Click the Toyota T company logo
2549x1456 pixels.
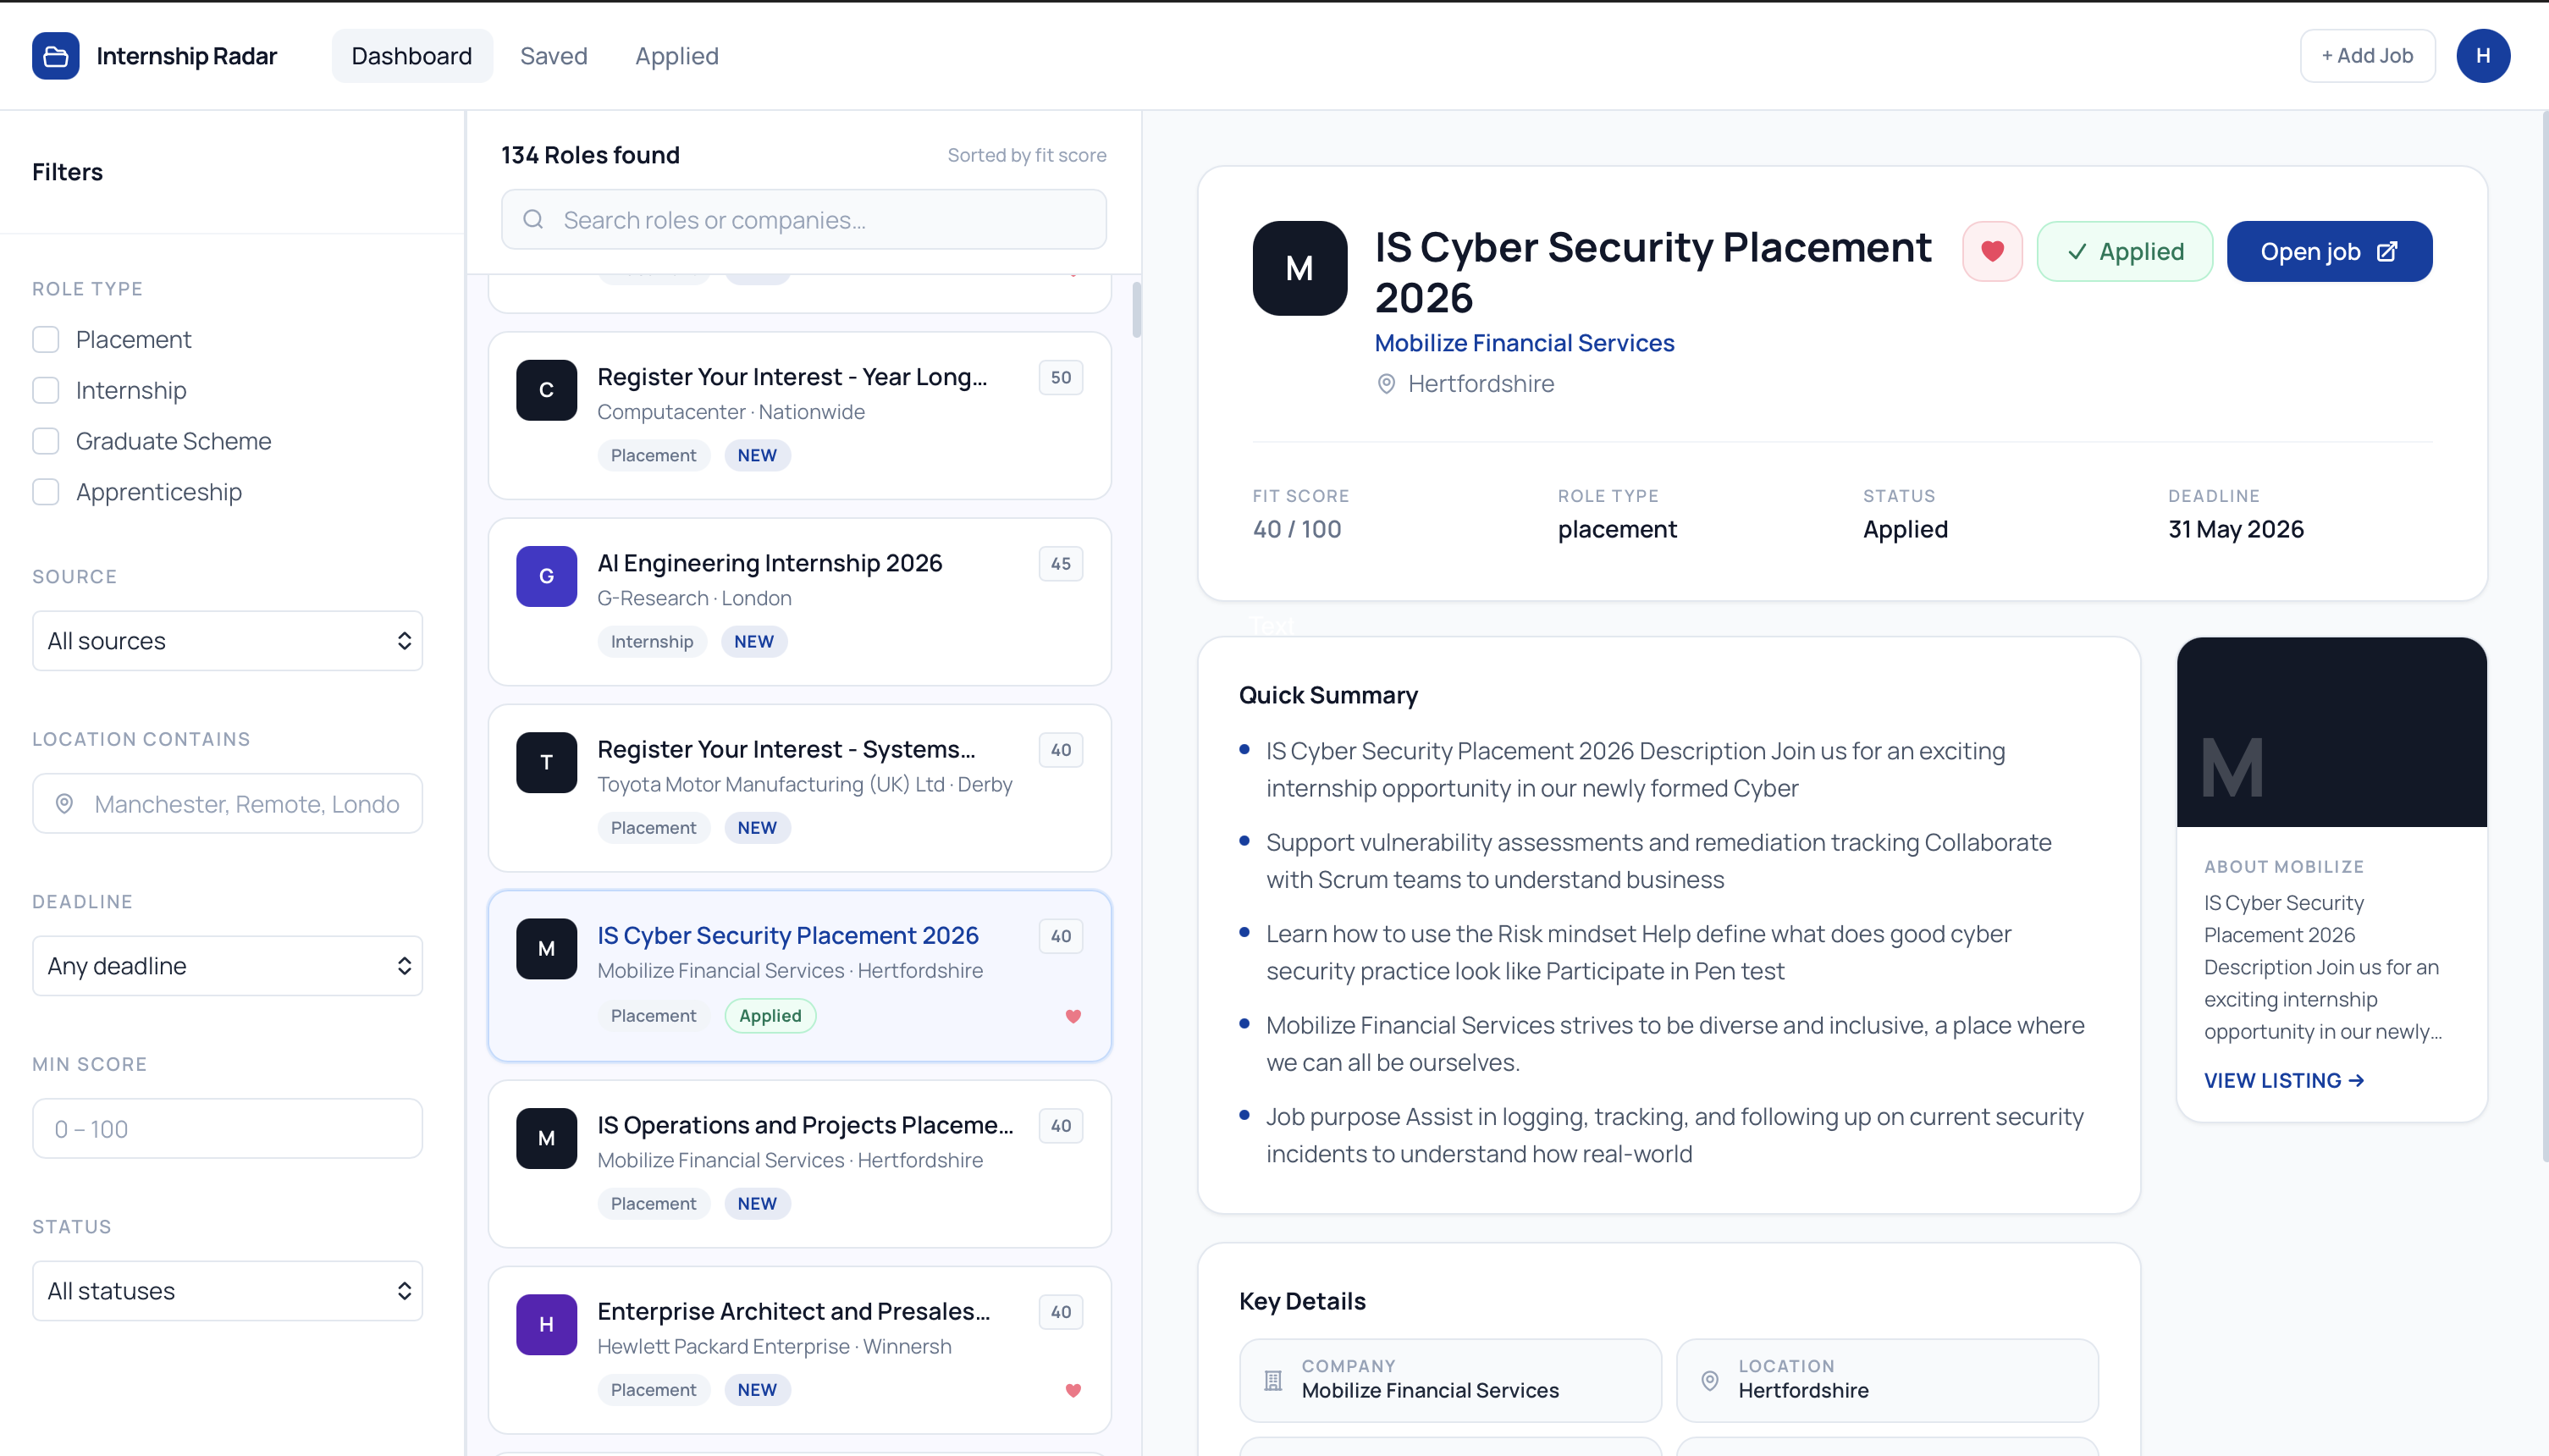click(546, 762)
